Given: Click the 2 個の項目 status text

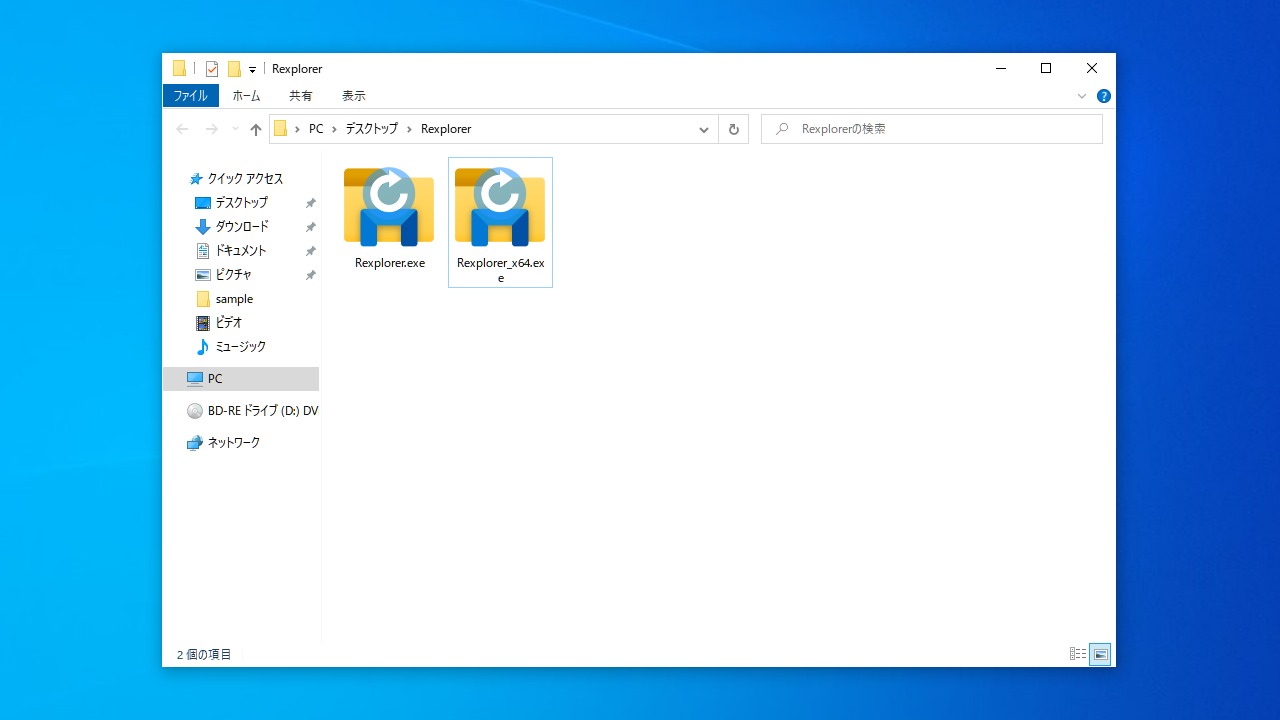Looking at the screenshot, I should 204,655.
